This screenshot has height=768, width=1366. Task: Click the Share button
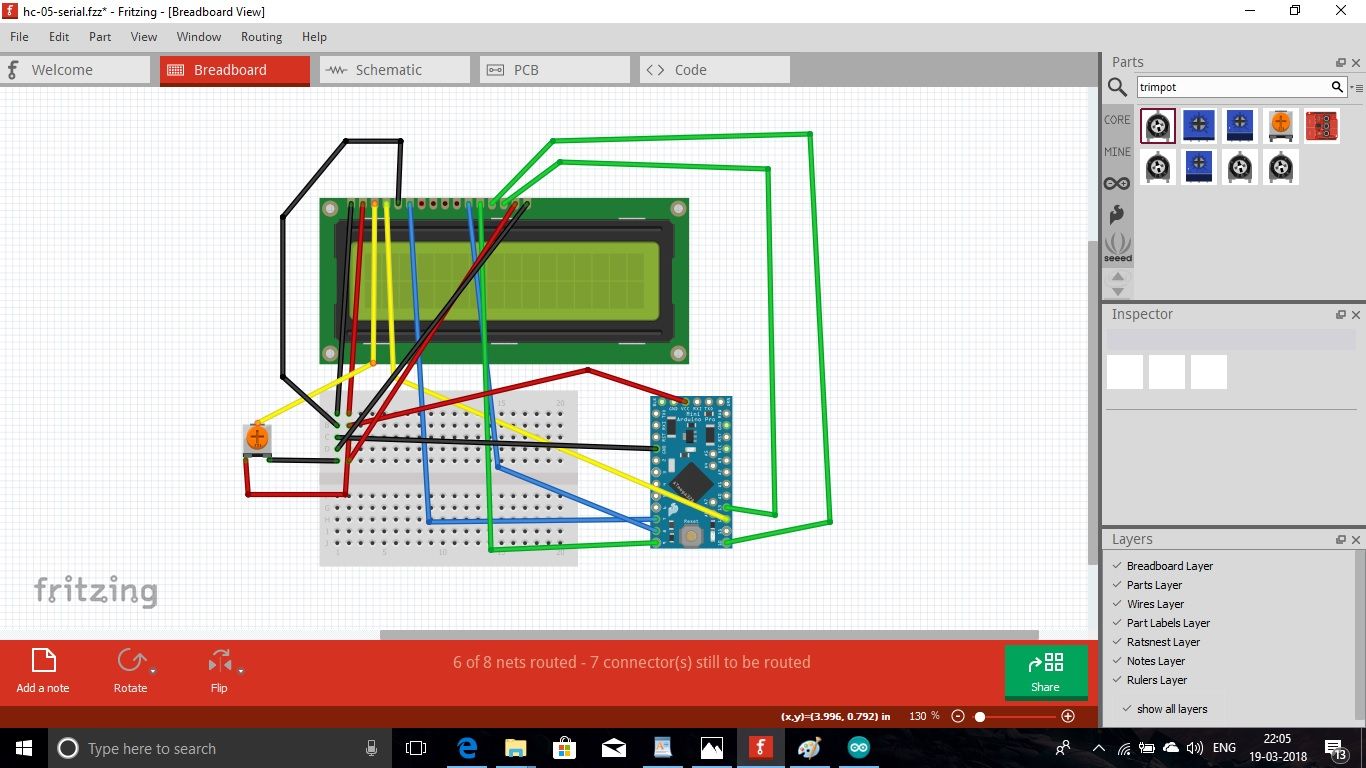pyautogui.click(x=1046, y=672)
